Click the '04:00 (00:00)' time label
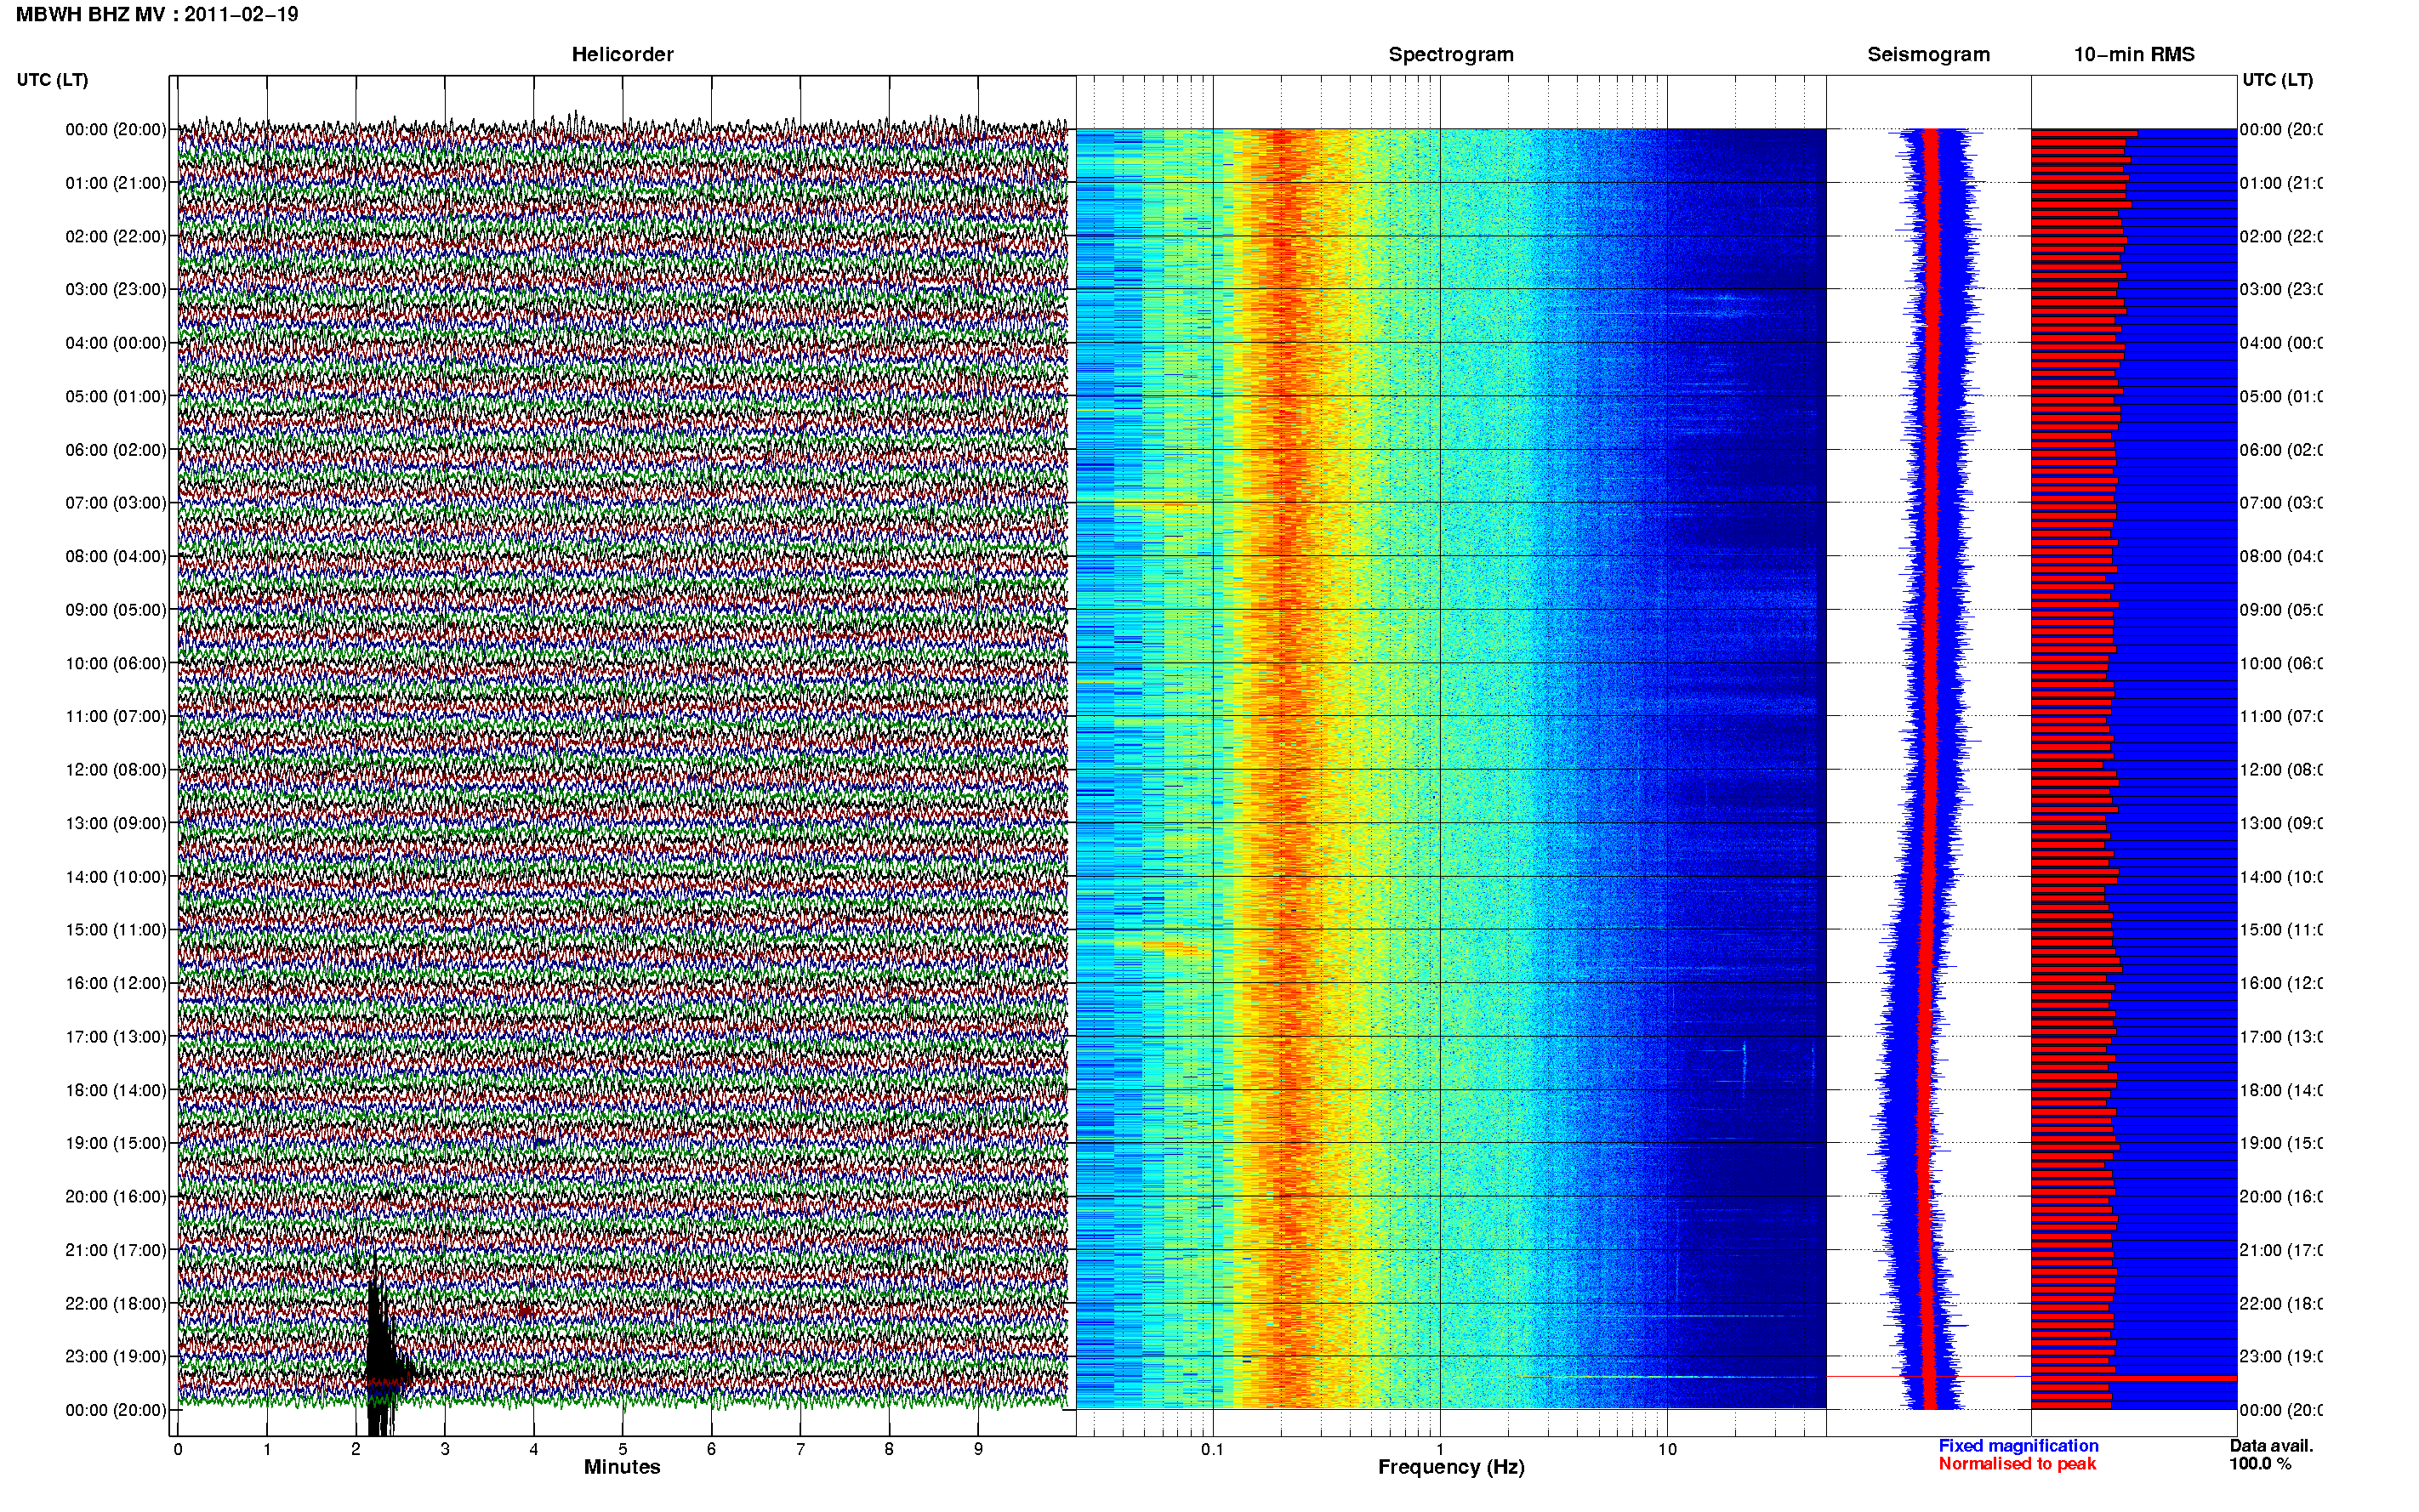2419x1512 pixels. [116, 343]
